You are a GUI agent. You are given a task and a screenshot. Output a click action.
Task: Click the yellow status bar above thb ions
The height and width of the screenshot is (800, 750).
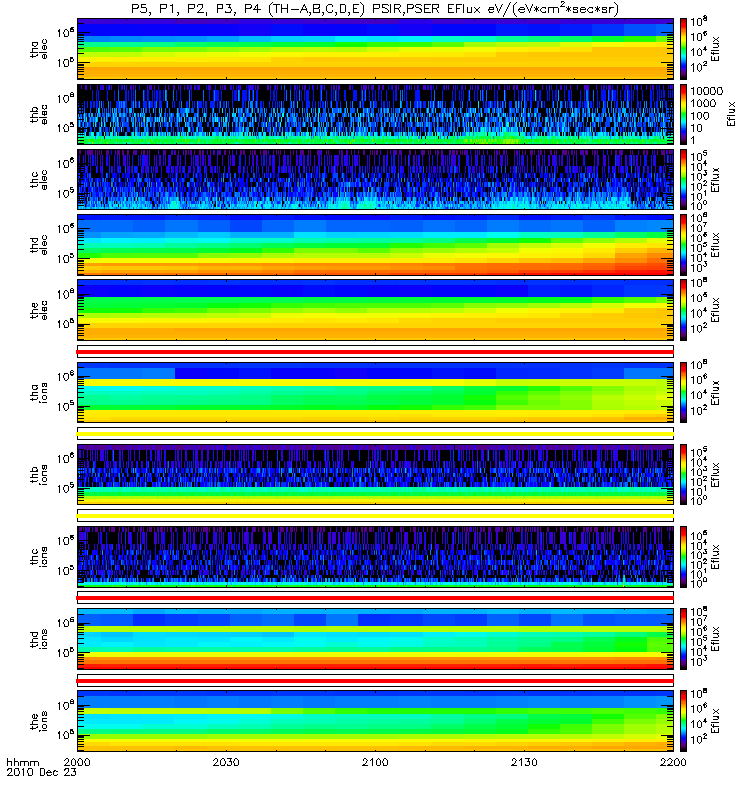pyautogui.click(x=376, y=434)
